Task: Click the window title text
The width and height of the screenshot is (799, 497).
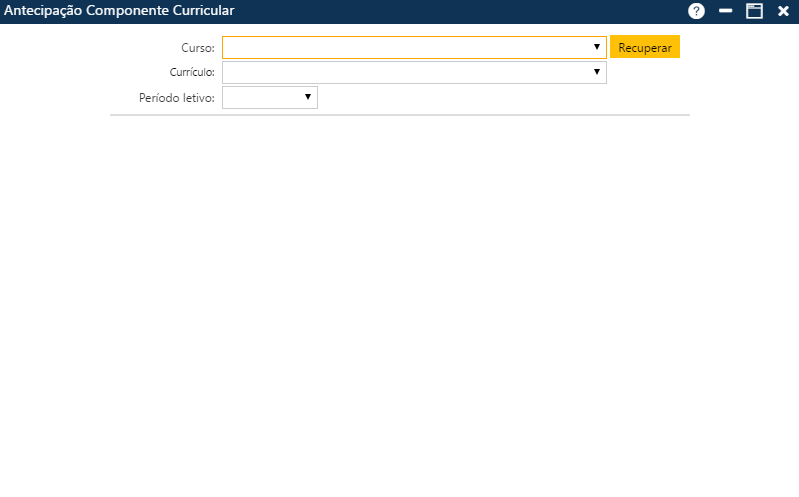Action: coord(119,11)
